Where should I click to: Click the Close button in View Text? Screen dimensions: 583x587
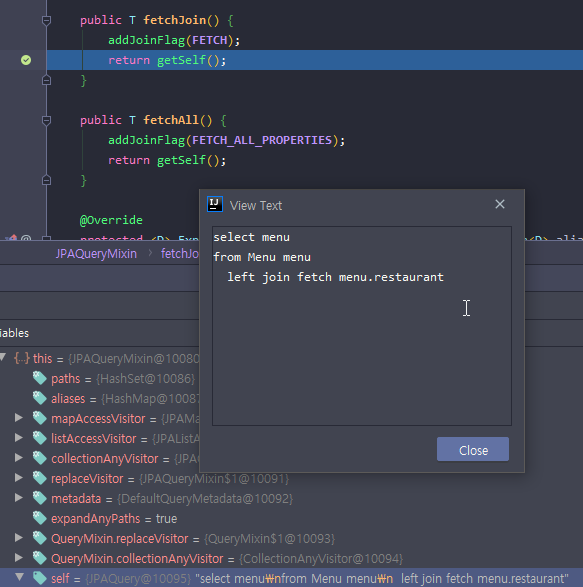[473, 449]
